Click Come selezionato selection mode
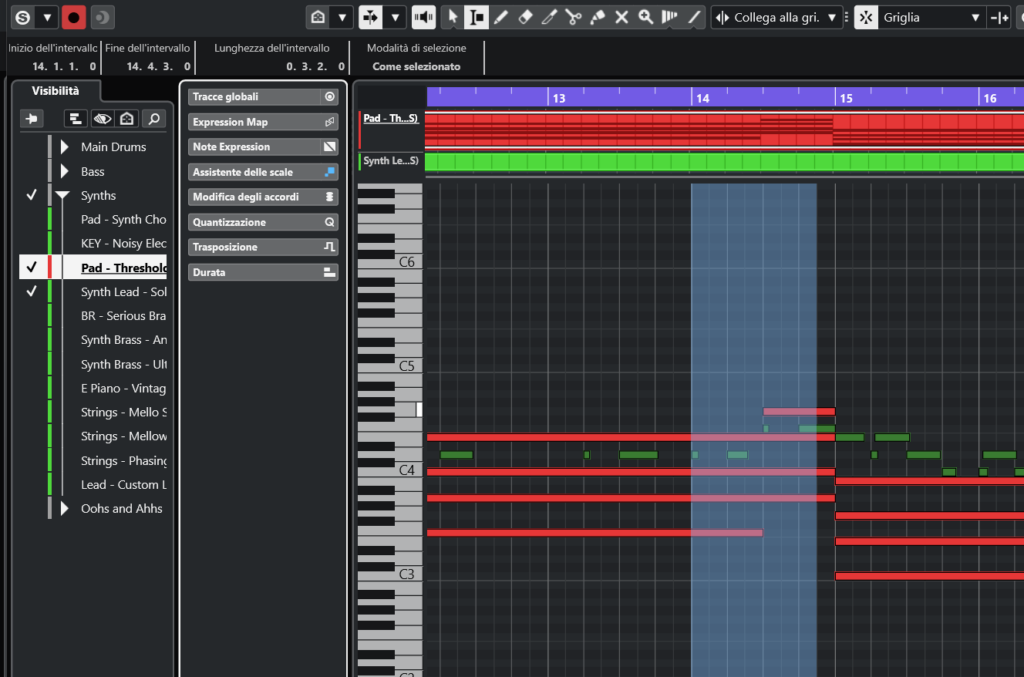The image size is (1024, 677). click(x=417, y=67)
